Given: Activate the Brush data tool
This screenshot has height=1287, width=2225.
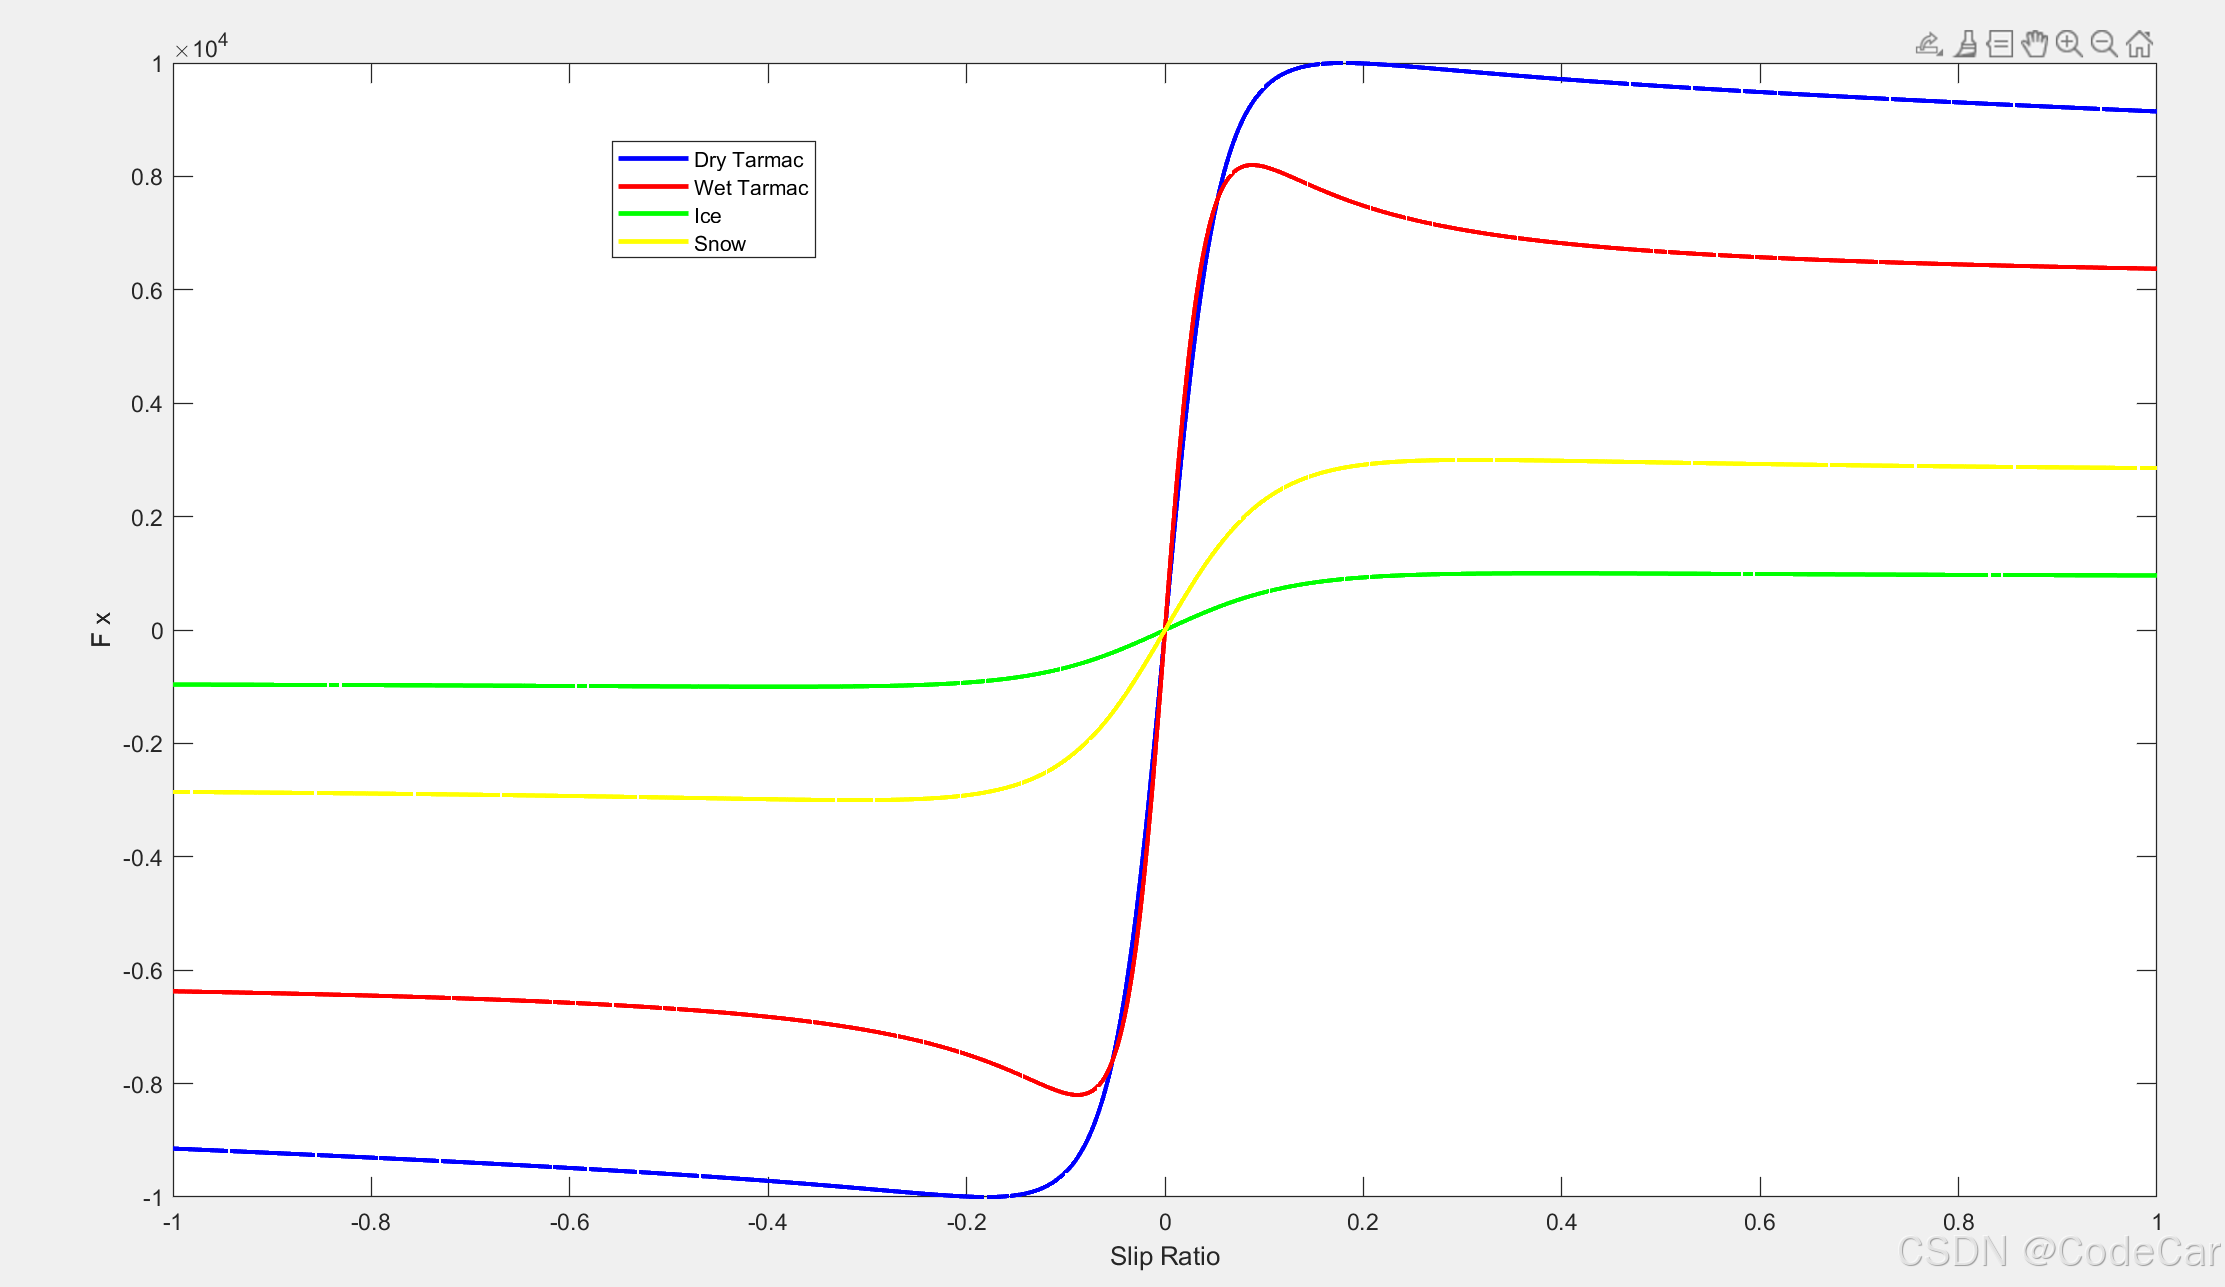Looking at the screenshot, I should pyautogui.click(x=1965, y=44).
